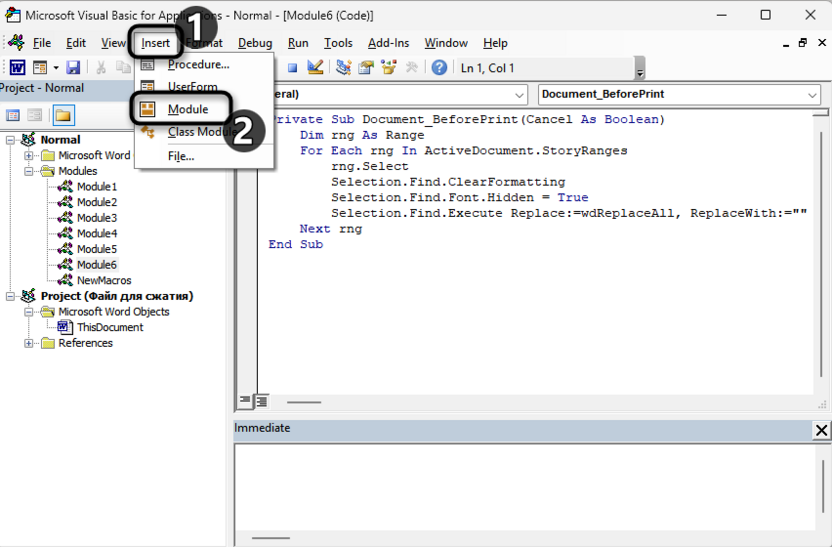Choose Module from the Insert menu
832x547 pixels.
tap(188, 109)
